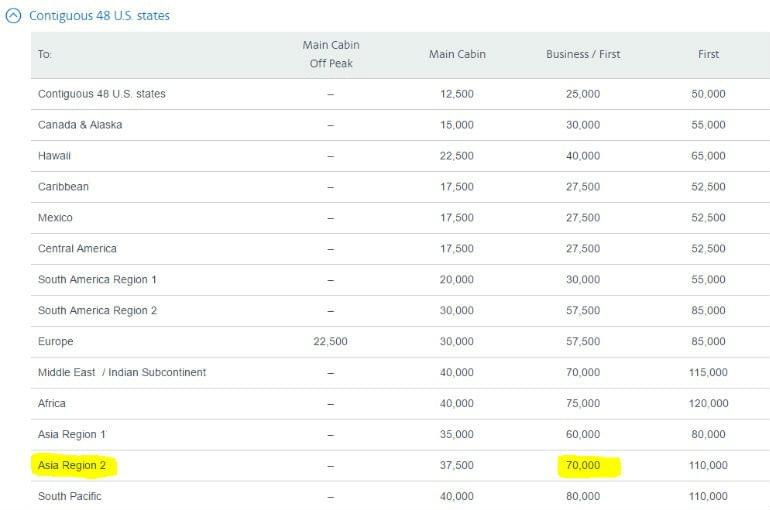Click Europe First 85,000 value
Image resolution: width=770 pixels, height=510 pixels.
point(708,341)
